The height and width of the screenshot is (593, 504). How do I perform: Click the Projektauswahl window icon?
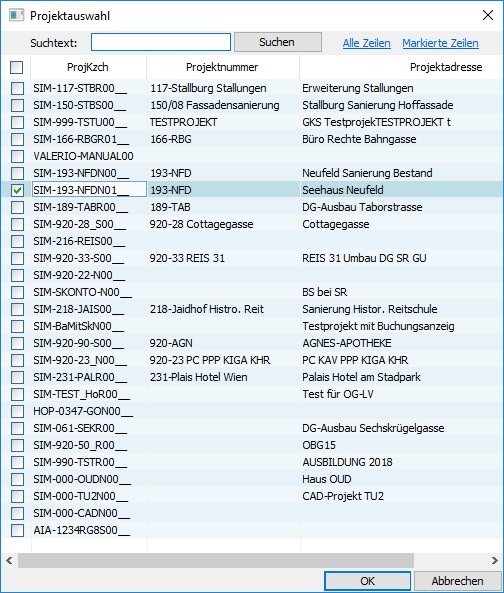coord(17,16)
